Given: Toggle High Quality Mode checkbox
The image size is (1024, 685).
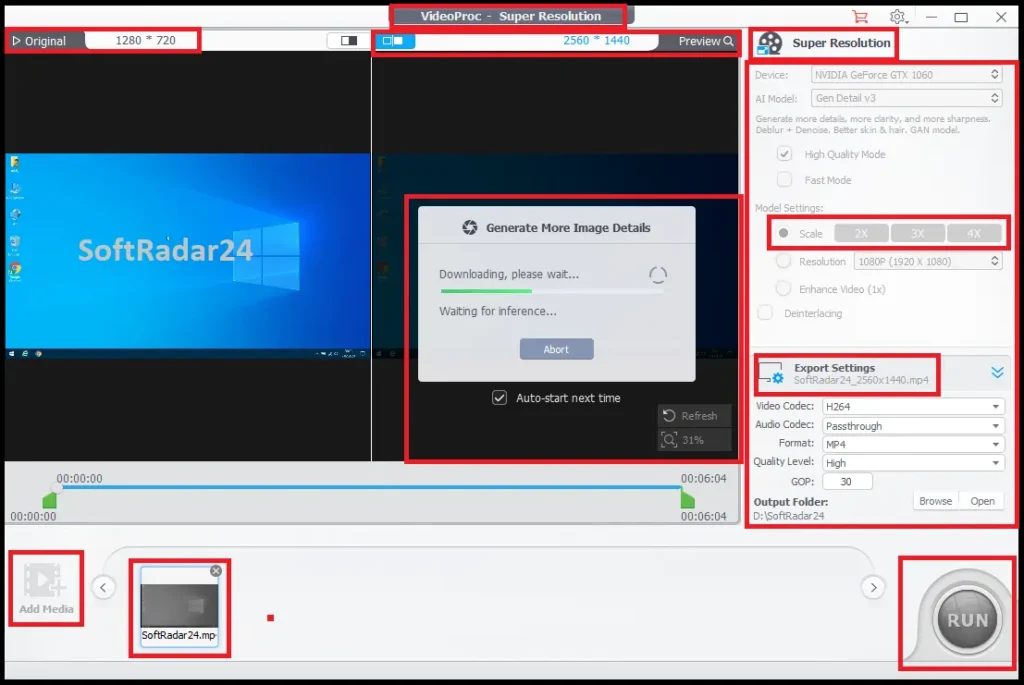Looking at the screenshot, I should pyautogui.click(x=784, y=154).
